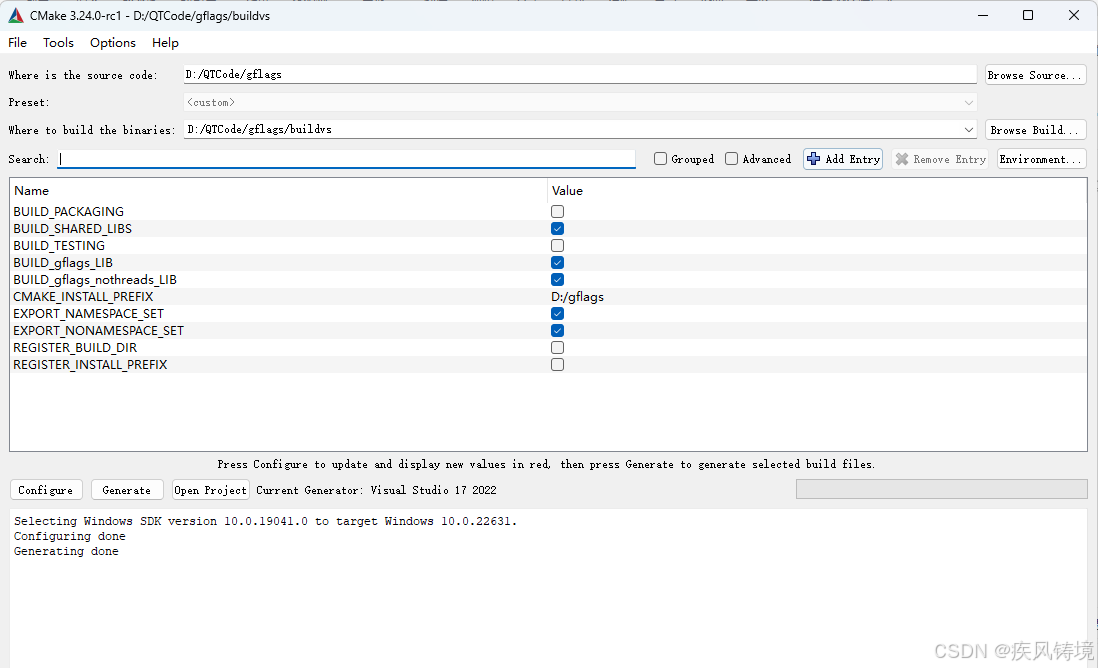Toggle the Advanced checkbox
1098x668 pixels.
[731, 159]
